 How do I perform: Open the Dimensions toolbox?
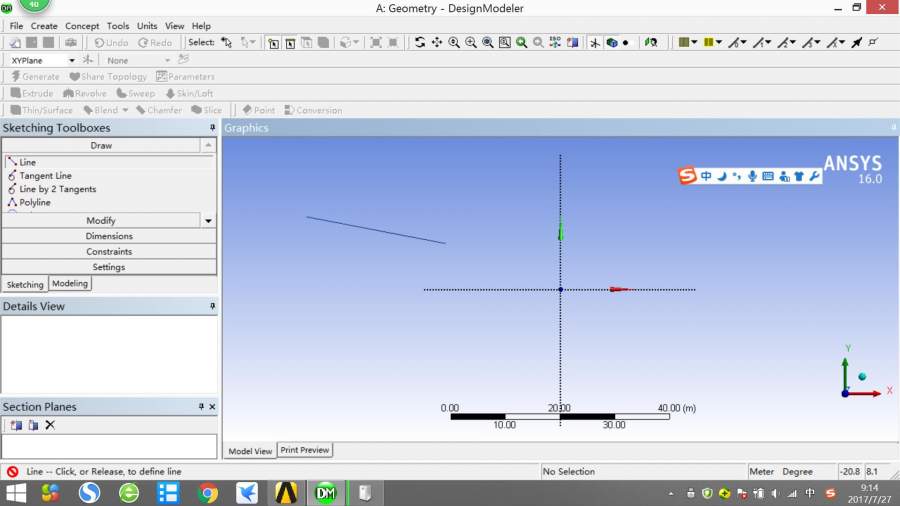[109, 236]
